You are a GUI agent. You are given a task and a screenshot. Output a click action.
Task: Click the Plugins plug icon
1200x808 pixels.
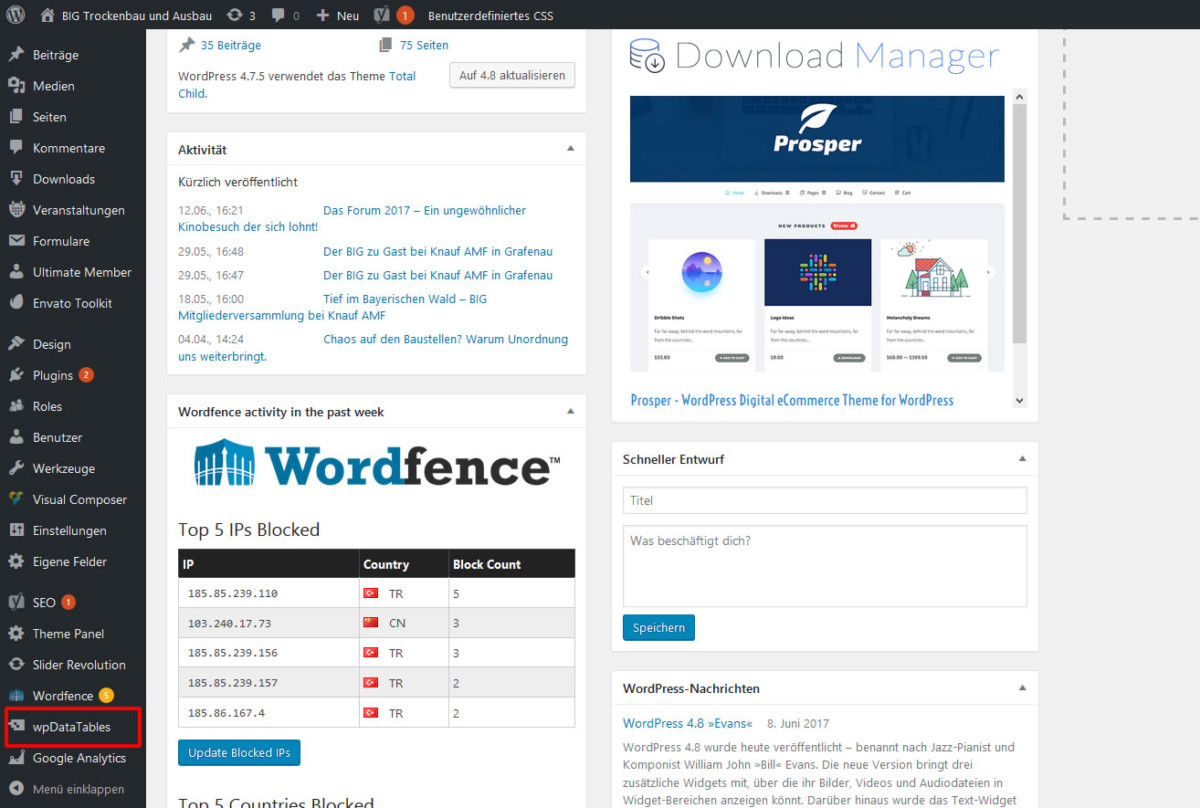(16, 375)
